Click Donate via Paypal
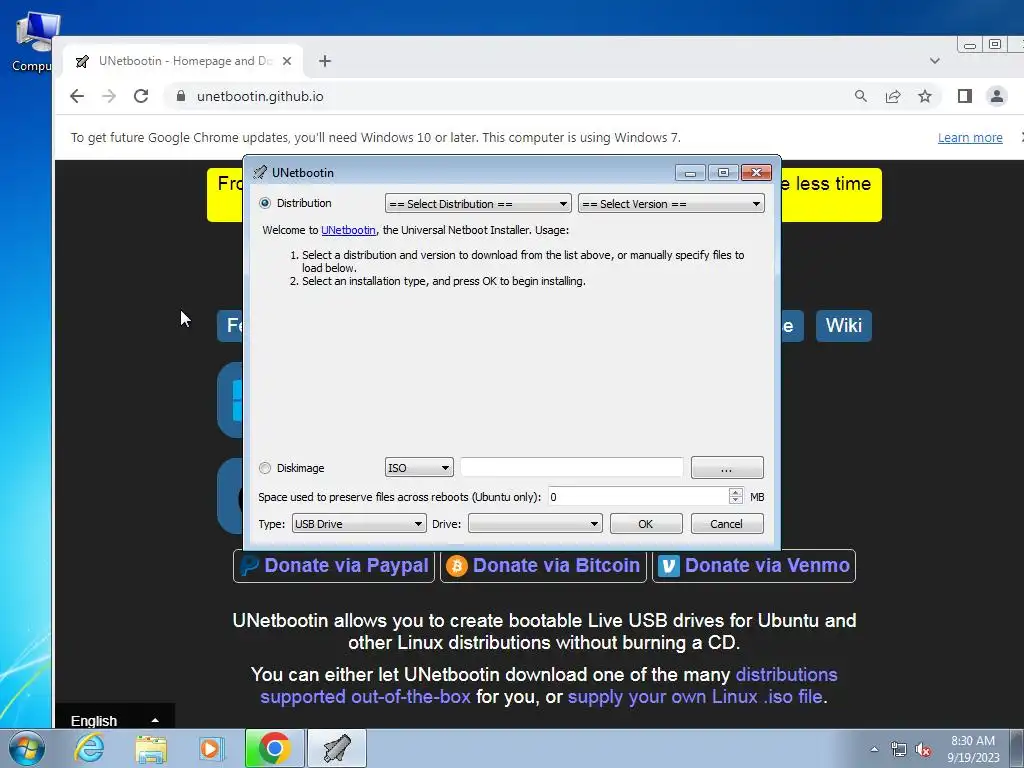The width and height of the screenshot is (1024, 768). tap(334, 566)
